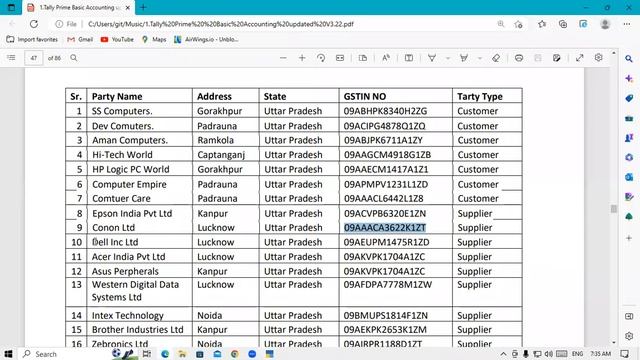Image resolution: width=640 pixels, height=360 pixels.
Task: Open the browser profile avatar
Action: pyautogui.click(x=605, y=24)
